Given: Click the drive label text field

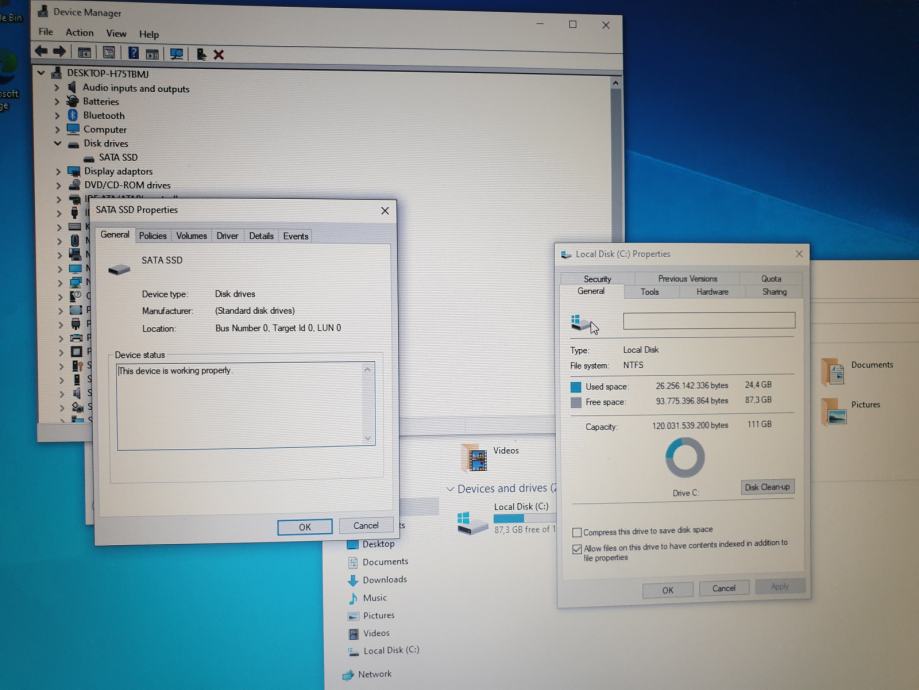Looking at the screenshot, I should (x=708, y=321).
